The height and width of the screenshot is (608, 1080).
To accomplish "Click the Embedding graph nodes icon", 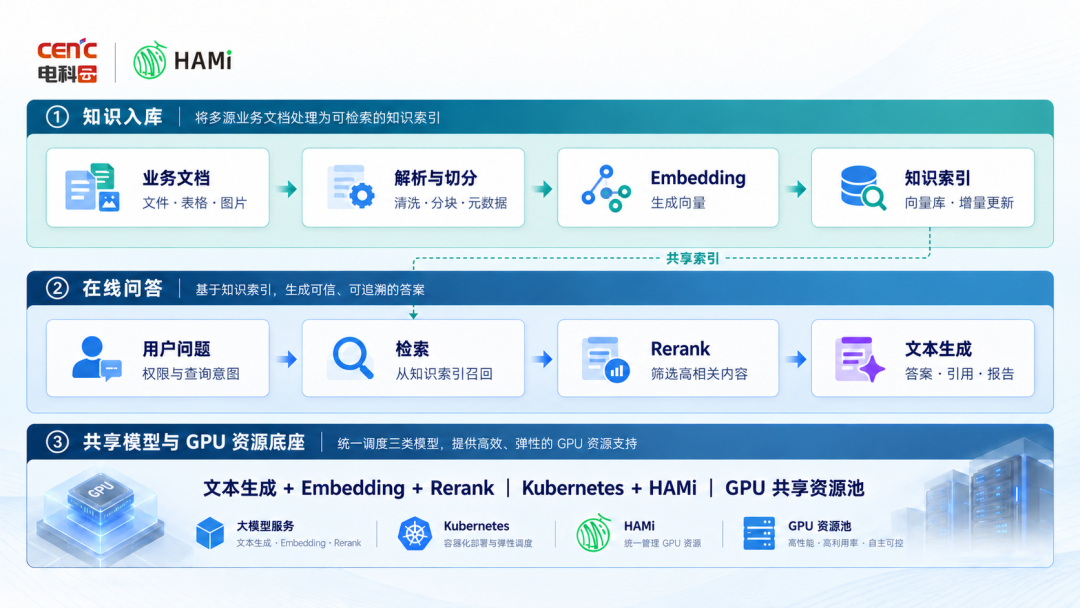I will point(605,188).
